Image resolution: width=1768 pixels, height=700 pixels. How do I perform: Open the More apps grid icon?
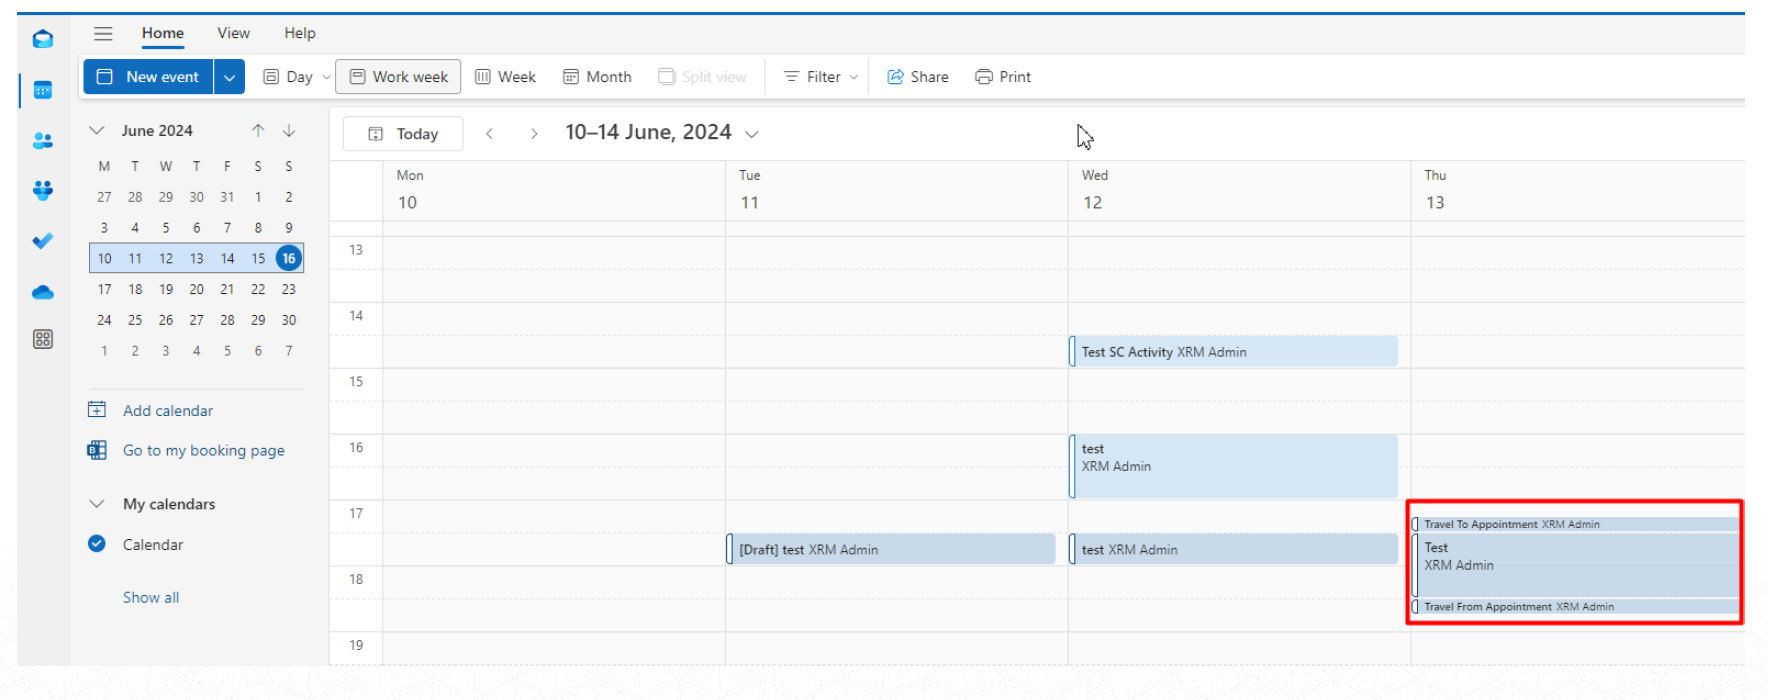click(42, 339)
